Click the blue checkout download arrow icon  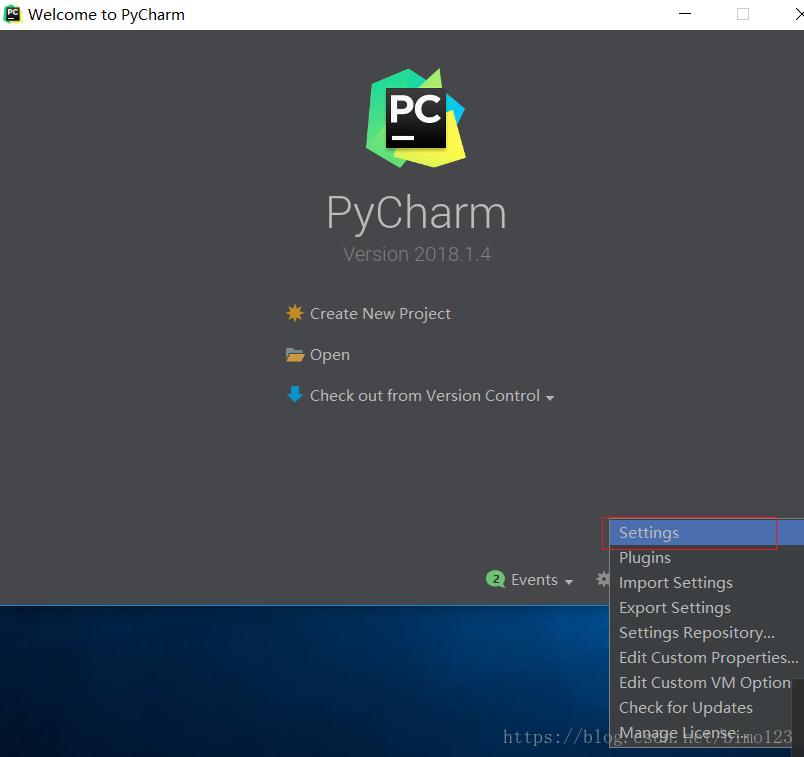click(x=295, y=394)
